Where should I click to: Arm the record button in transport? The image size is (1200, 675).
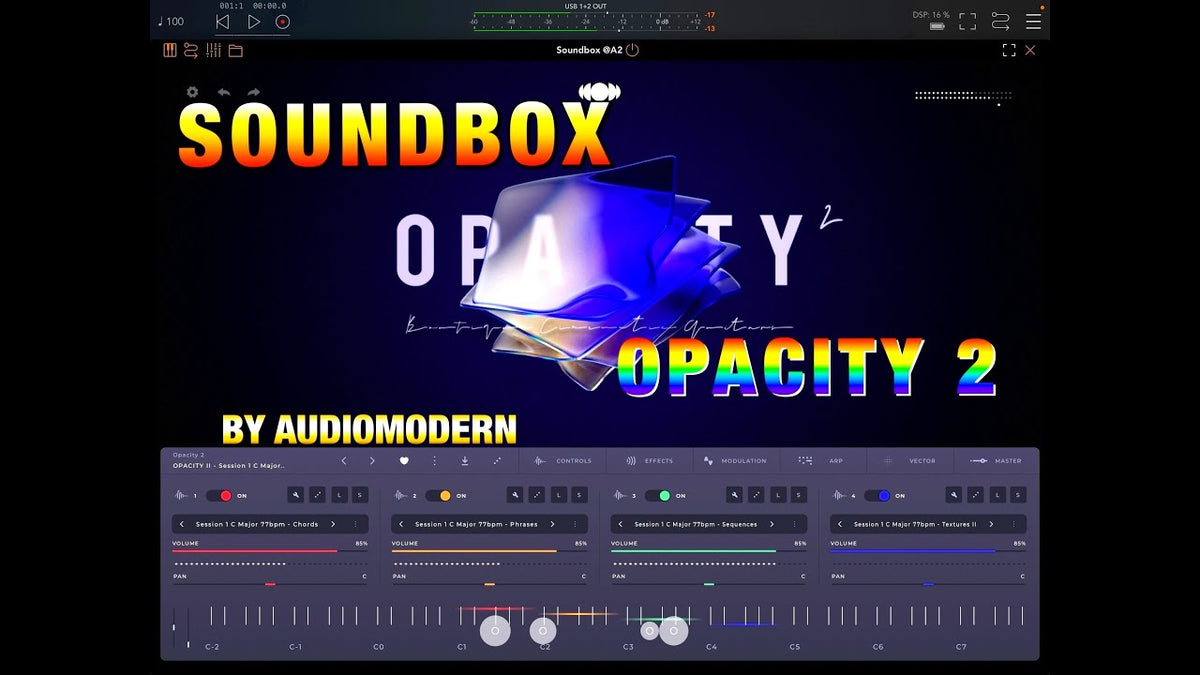click(x=283, y=21)
